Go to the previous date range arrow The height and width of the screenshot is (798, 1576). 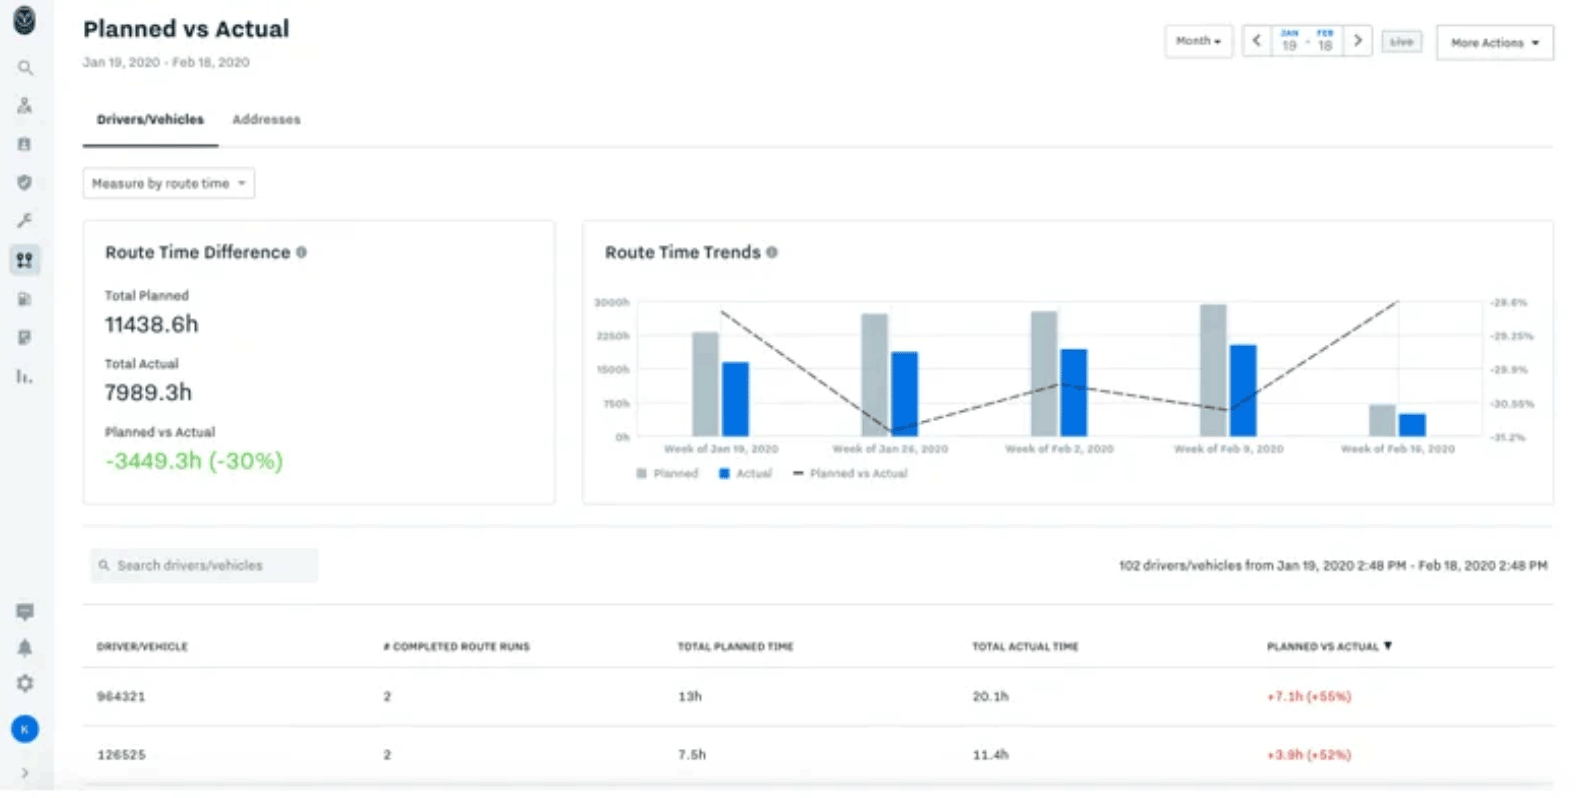click(1257, 41)
